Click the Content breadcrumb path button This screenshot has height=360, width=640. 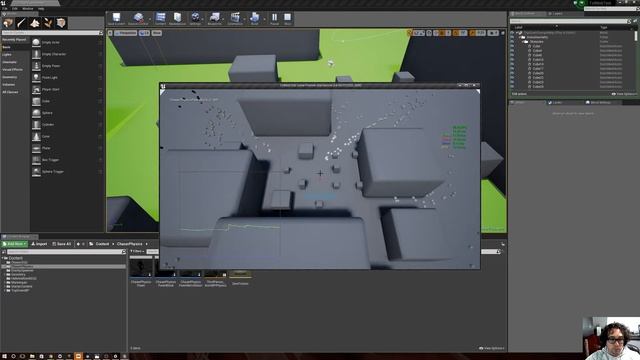click(x=102, y=244)
